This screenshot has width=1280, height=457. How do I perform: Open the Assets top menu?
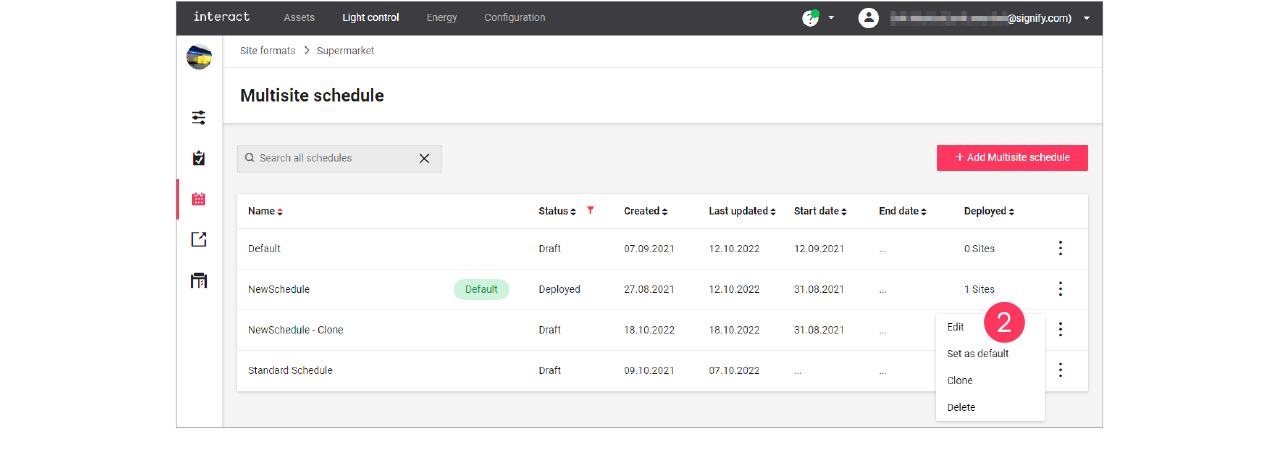(x=299, y=18)
